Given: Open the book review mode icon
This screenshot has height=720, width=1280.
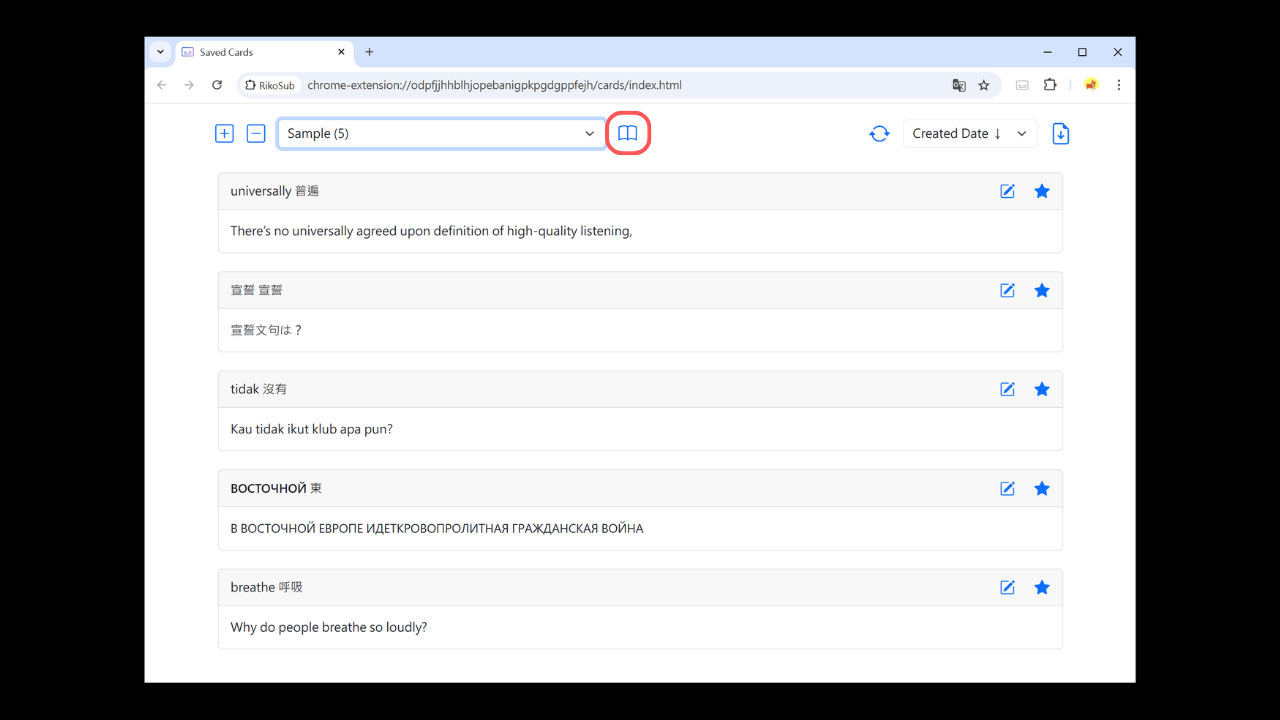Looking at the screenshot, I should pyautogui.click(x=627, y=133).
